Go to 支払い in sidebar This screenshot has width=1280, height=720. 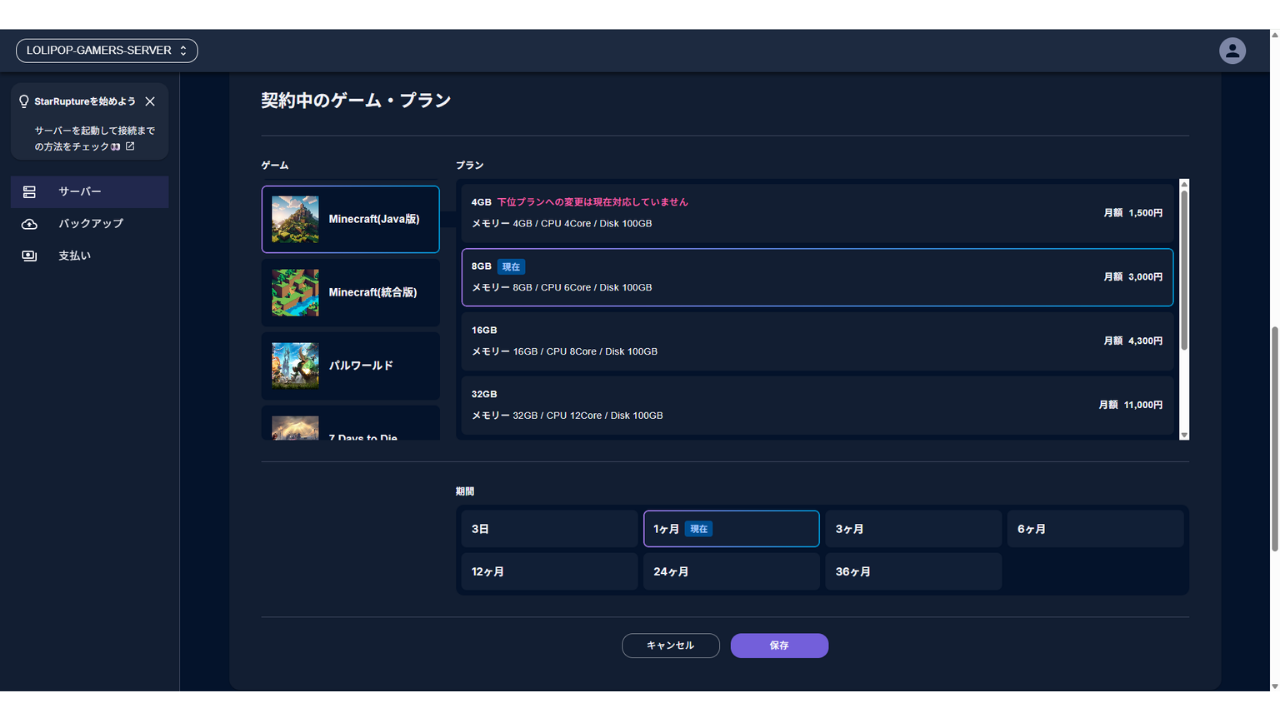tap(89, 256)
